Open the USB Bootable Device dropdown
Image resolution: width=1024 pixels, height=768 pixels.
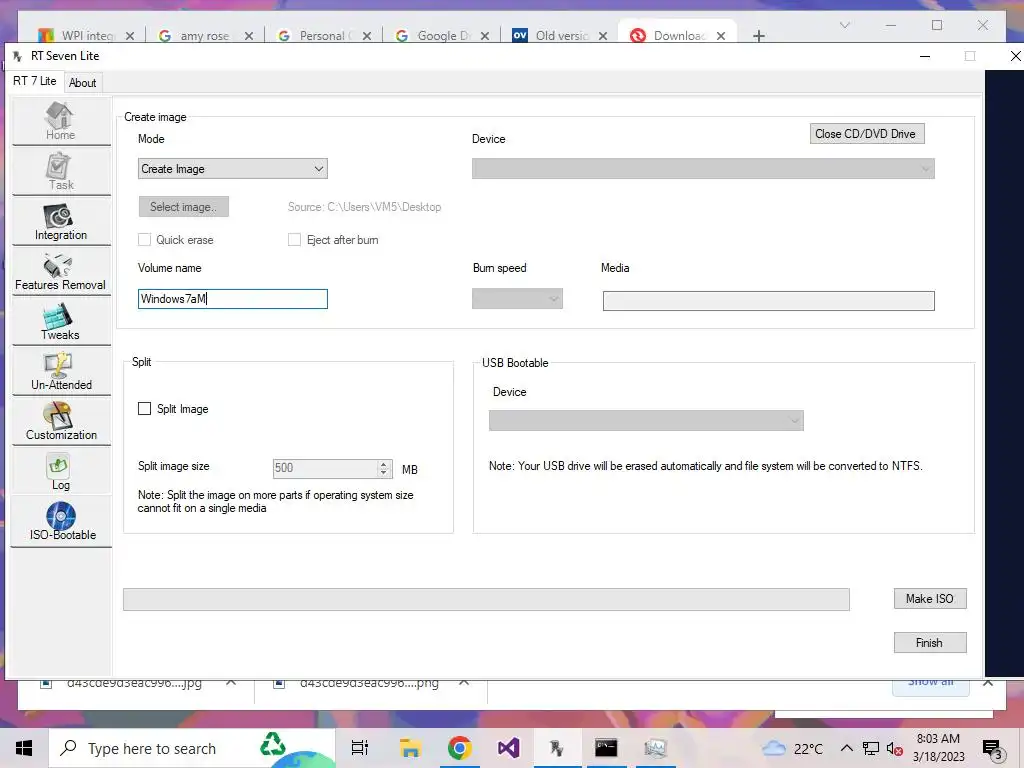[646, 420]
